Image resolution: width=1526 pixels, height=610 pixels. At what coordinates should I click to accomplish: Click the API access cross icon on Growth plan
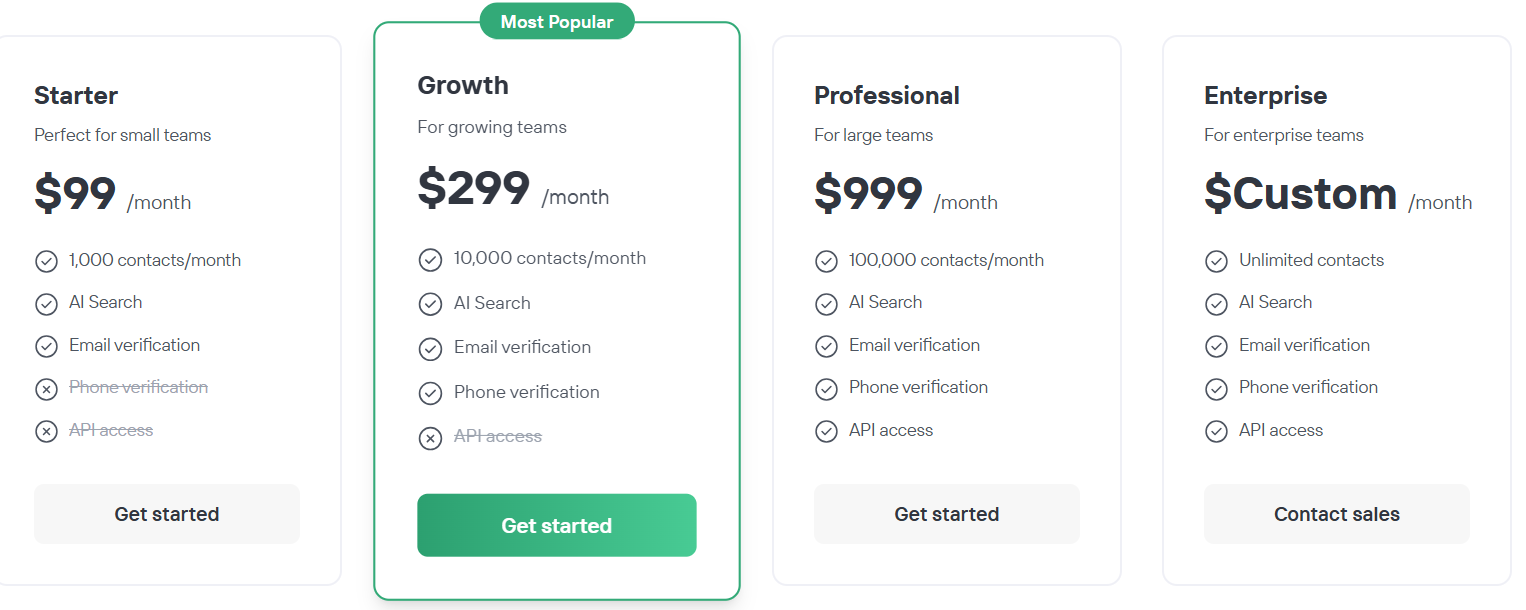click(x=431, y=436)
